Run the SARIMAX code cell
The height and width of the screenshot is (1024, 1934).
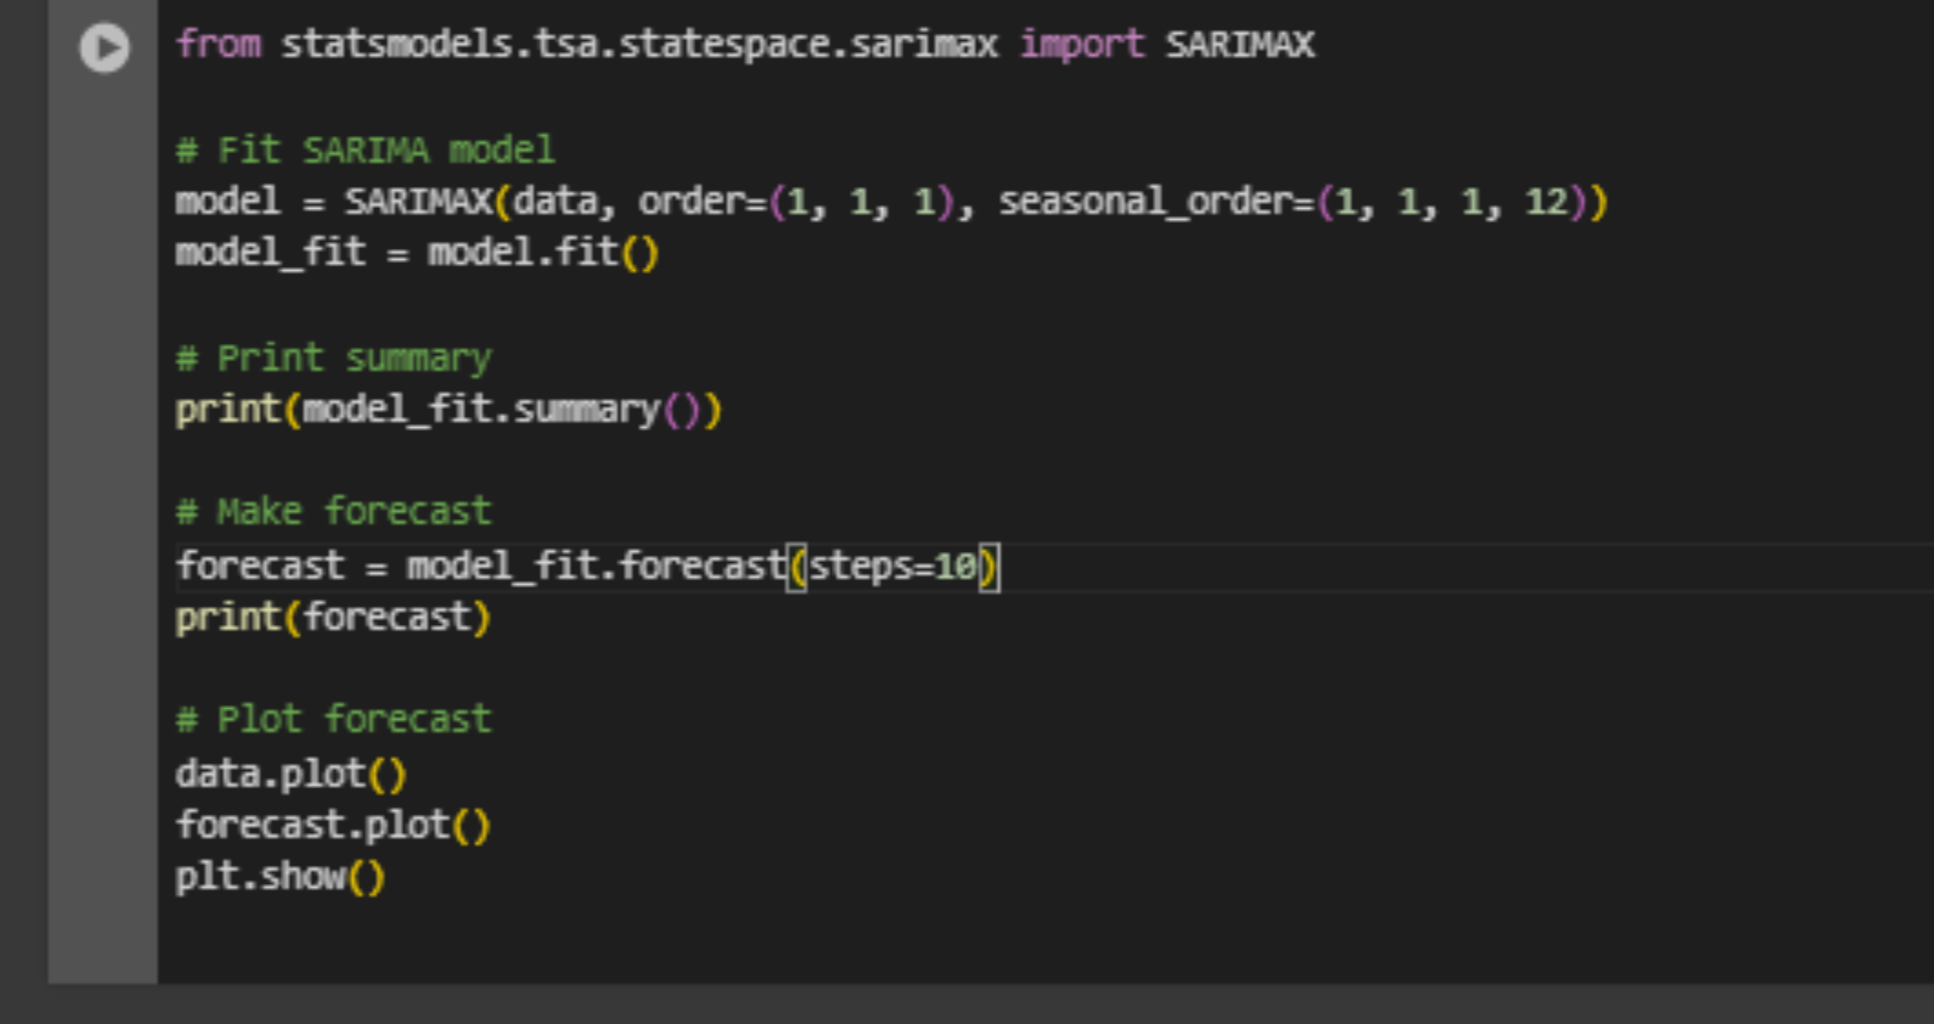click(x=104, y=47)
